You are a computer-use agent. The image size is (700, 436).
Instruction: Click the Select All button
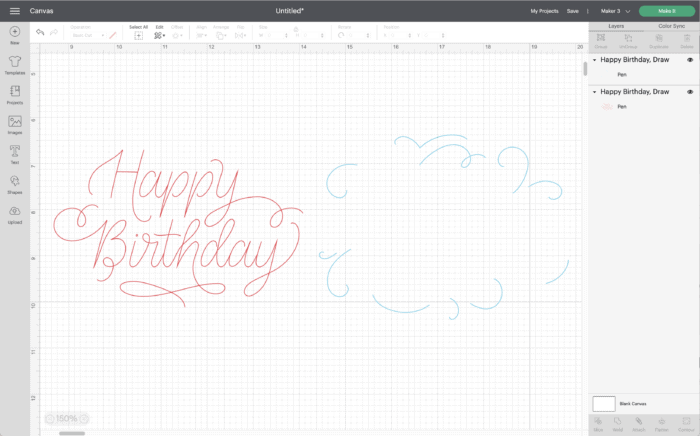coord(138,33)
